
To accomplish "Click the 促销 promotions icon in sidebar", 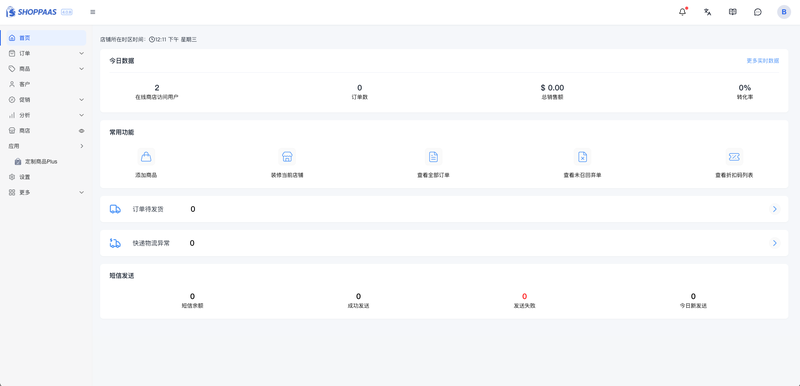I will (12, 99).
